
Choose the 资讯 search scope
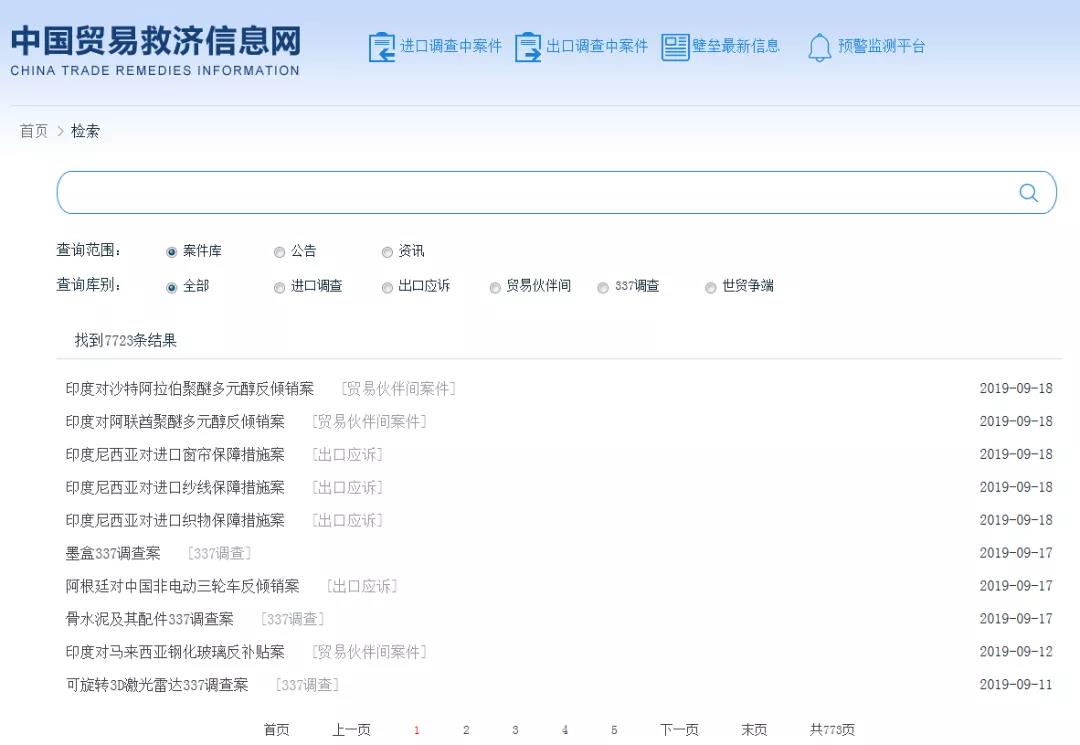click(x=388, y=252)
